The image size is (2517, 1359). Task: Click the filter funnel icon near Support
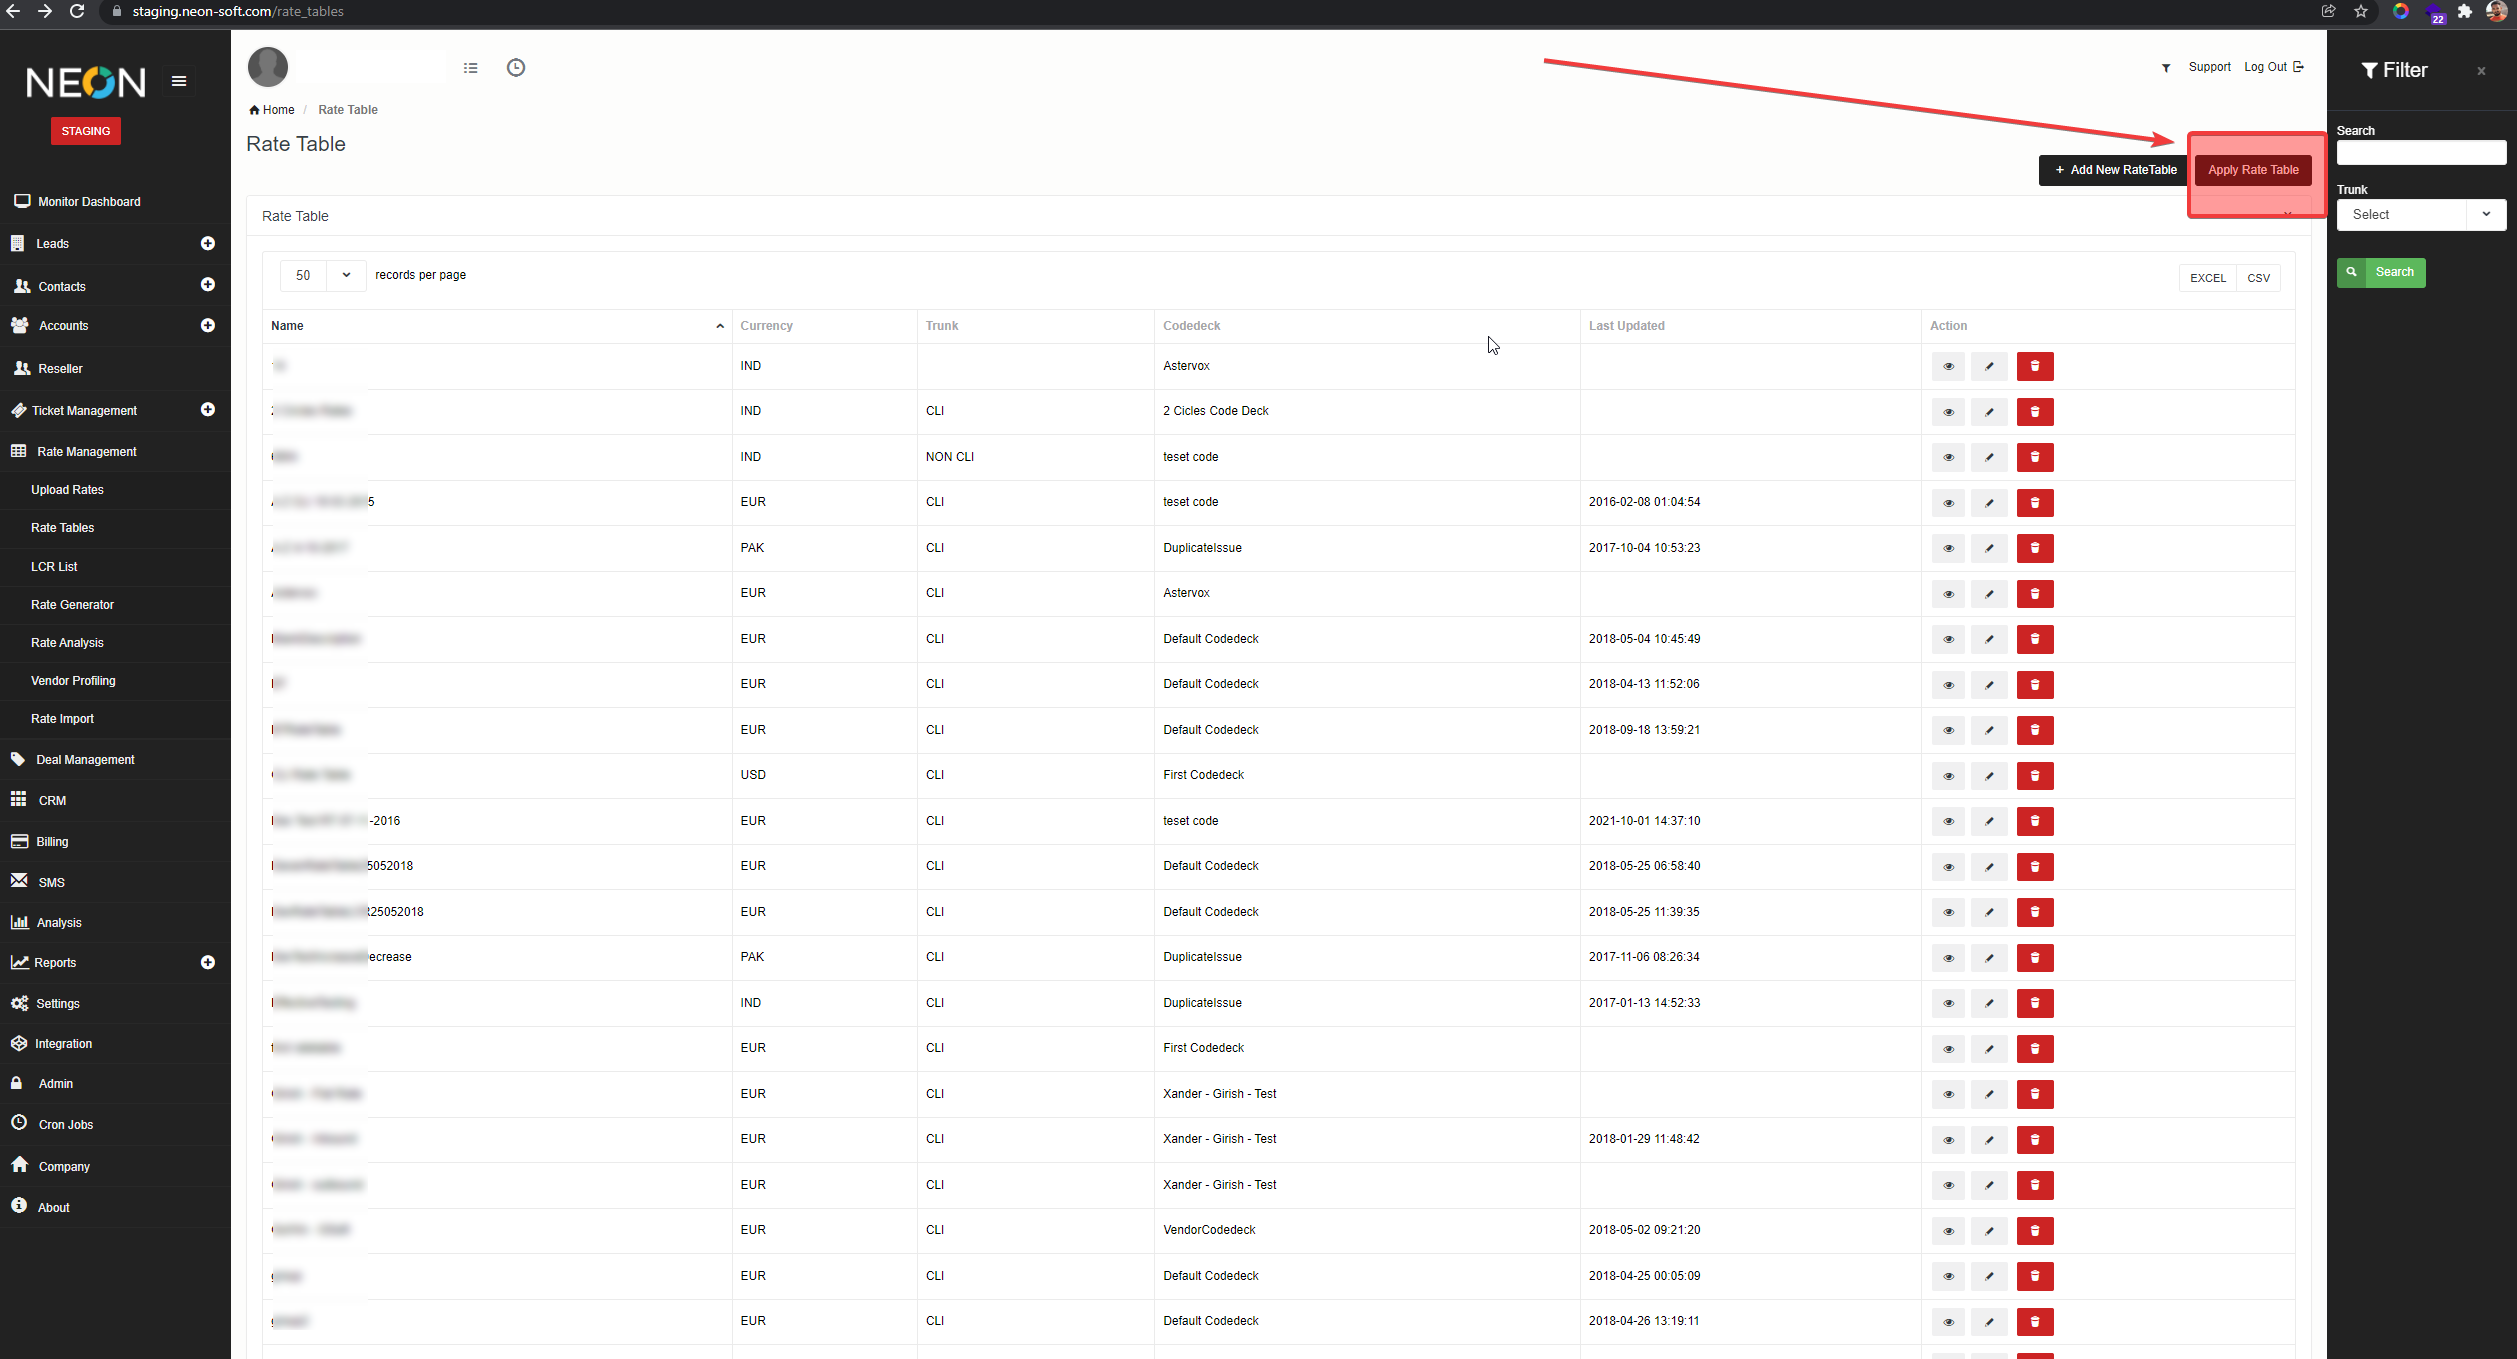(2166, 68)
